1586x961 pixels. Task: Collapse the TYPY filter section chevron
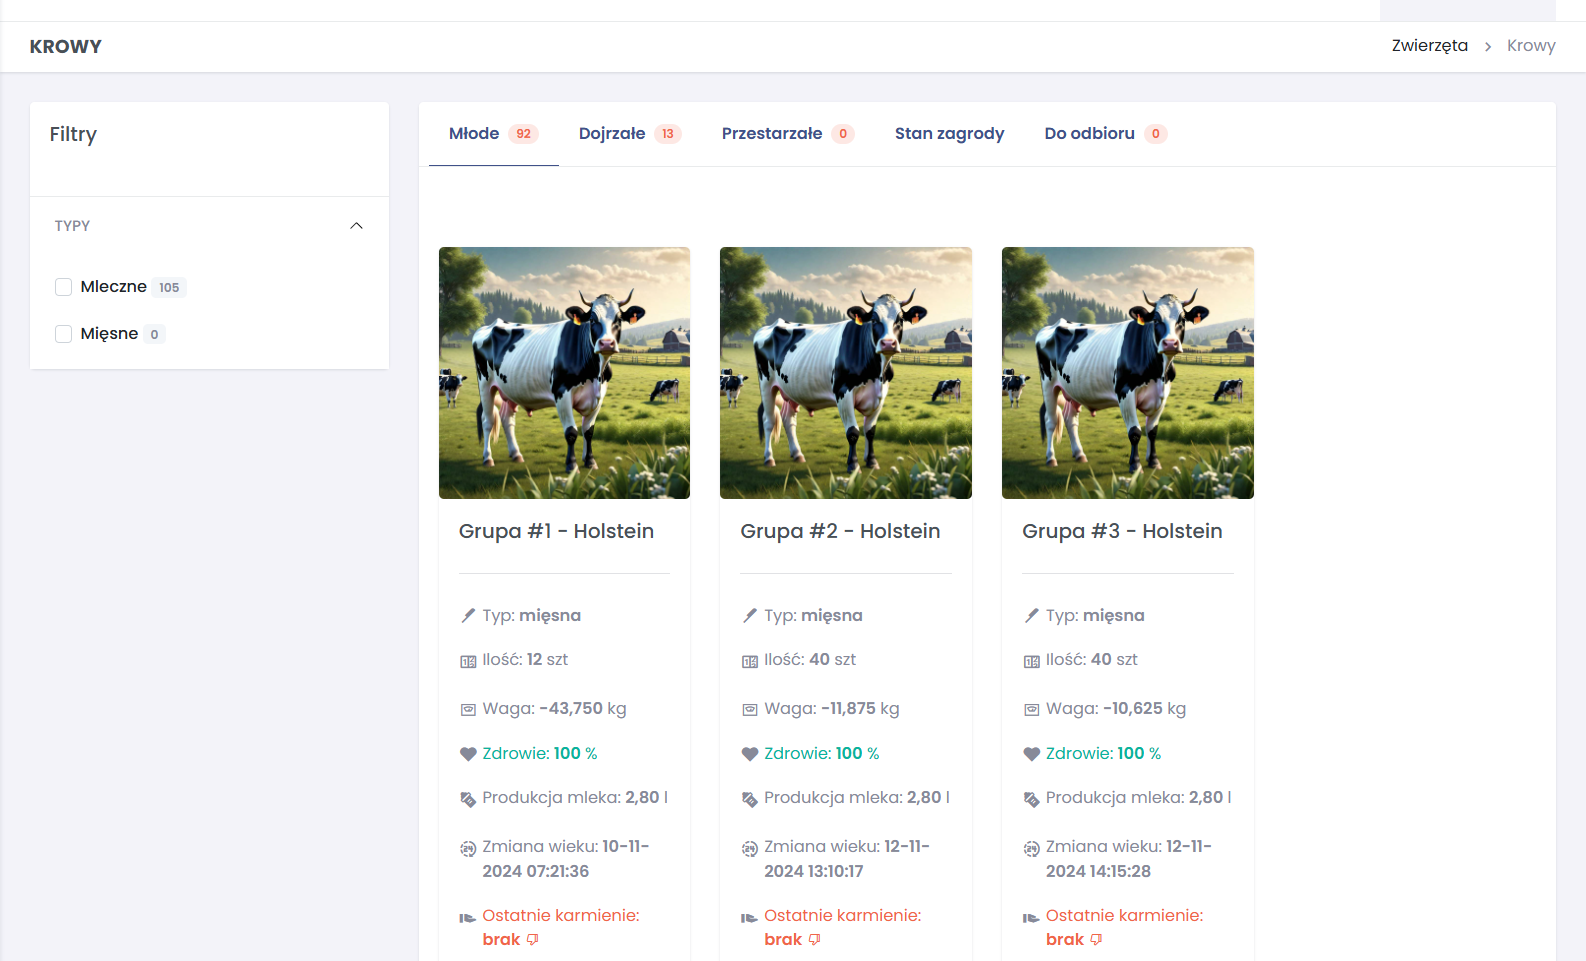pyautogui.click(x=356, y=226)
